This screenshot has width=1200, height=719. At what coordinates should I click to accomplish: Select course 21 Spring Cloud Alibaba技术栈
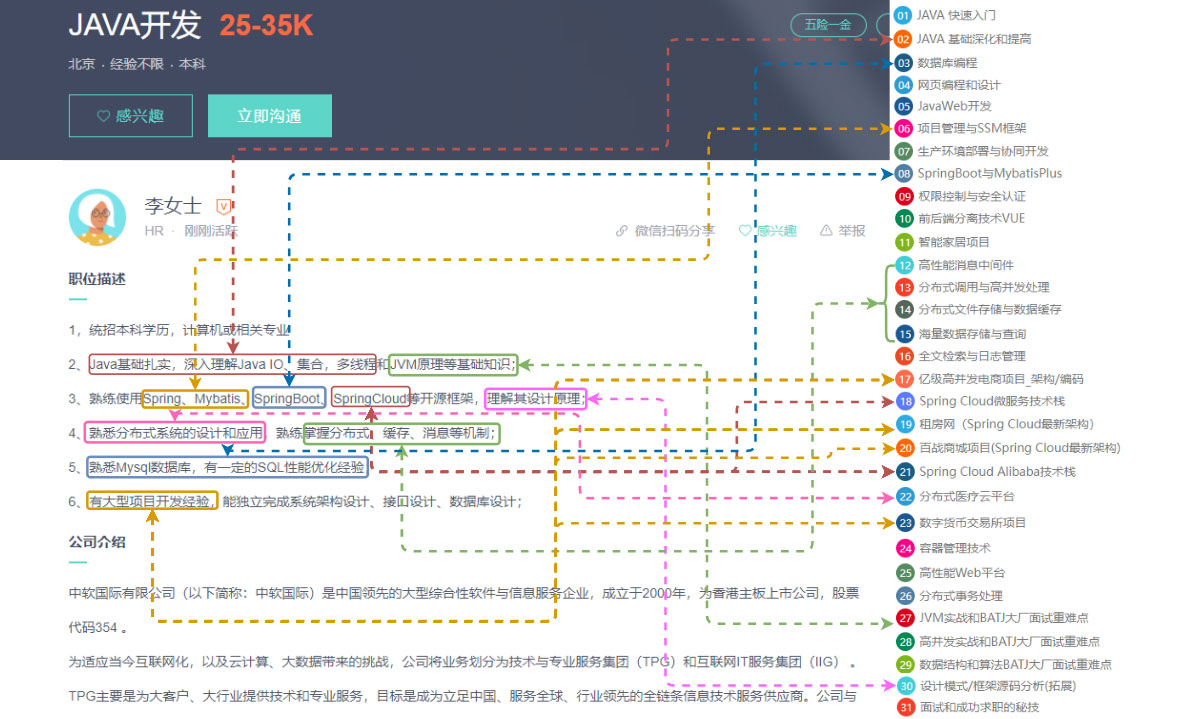click(985, 472)
